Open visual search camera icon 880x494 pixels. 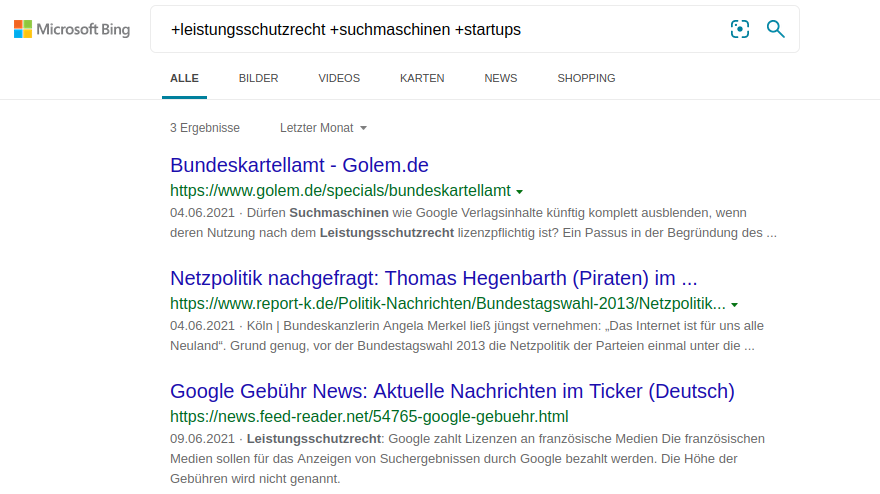pyautogui.click(x=740, y=29)
